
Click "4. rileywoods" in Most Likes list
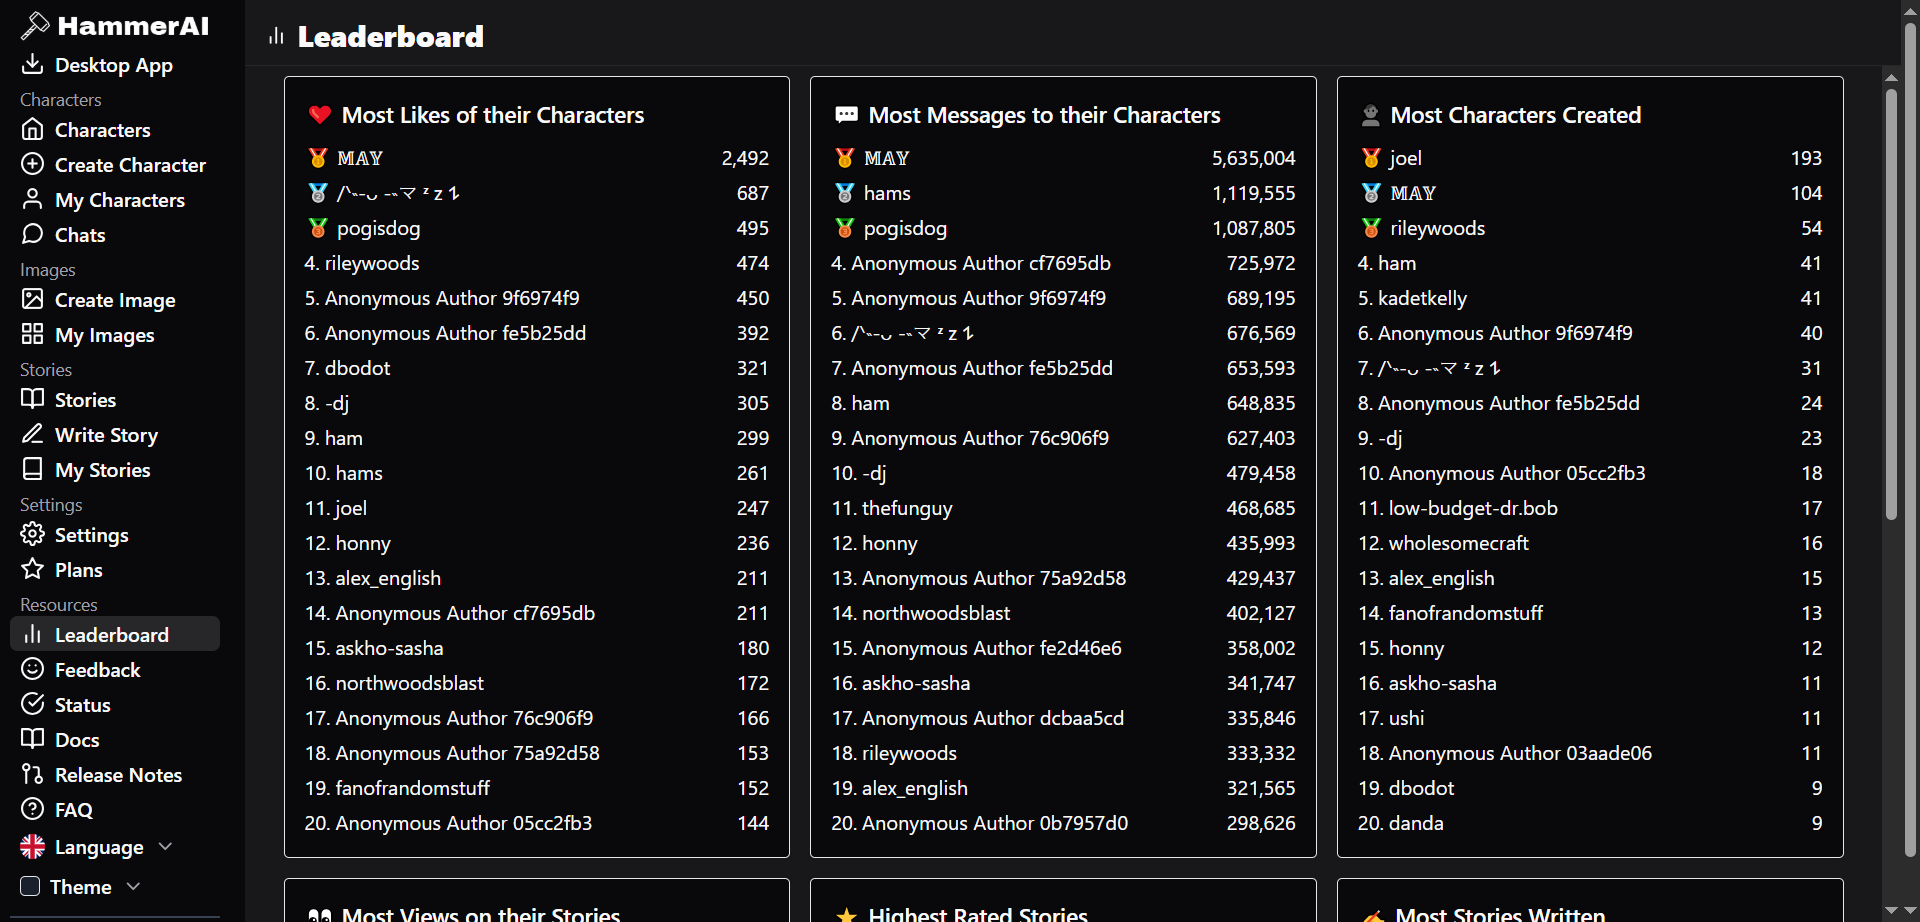point(362,263)
